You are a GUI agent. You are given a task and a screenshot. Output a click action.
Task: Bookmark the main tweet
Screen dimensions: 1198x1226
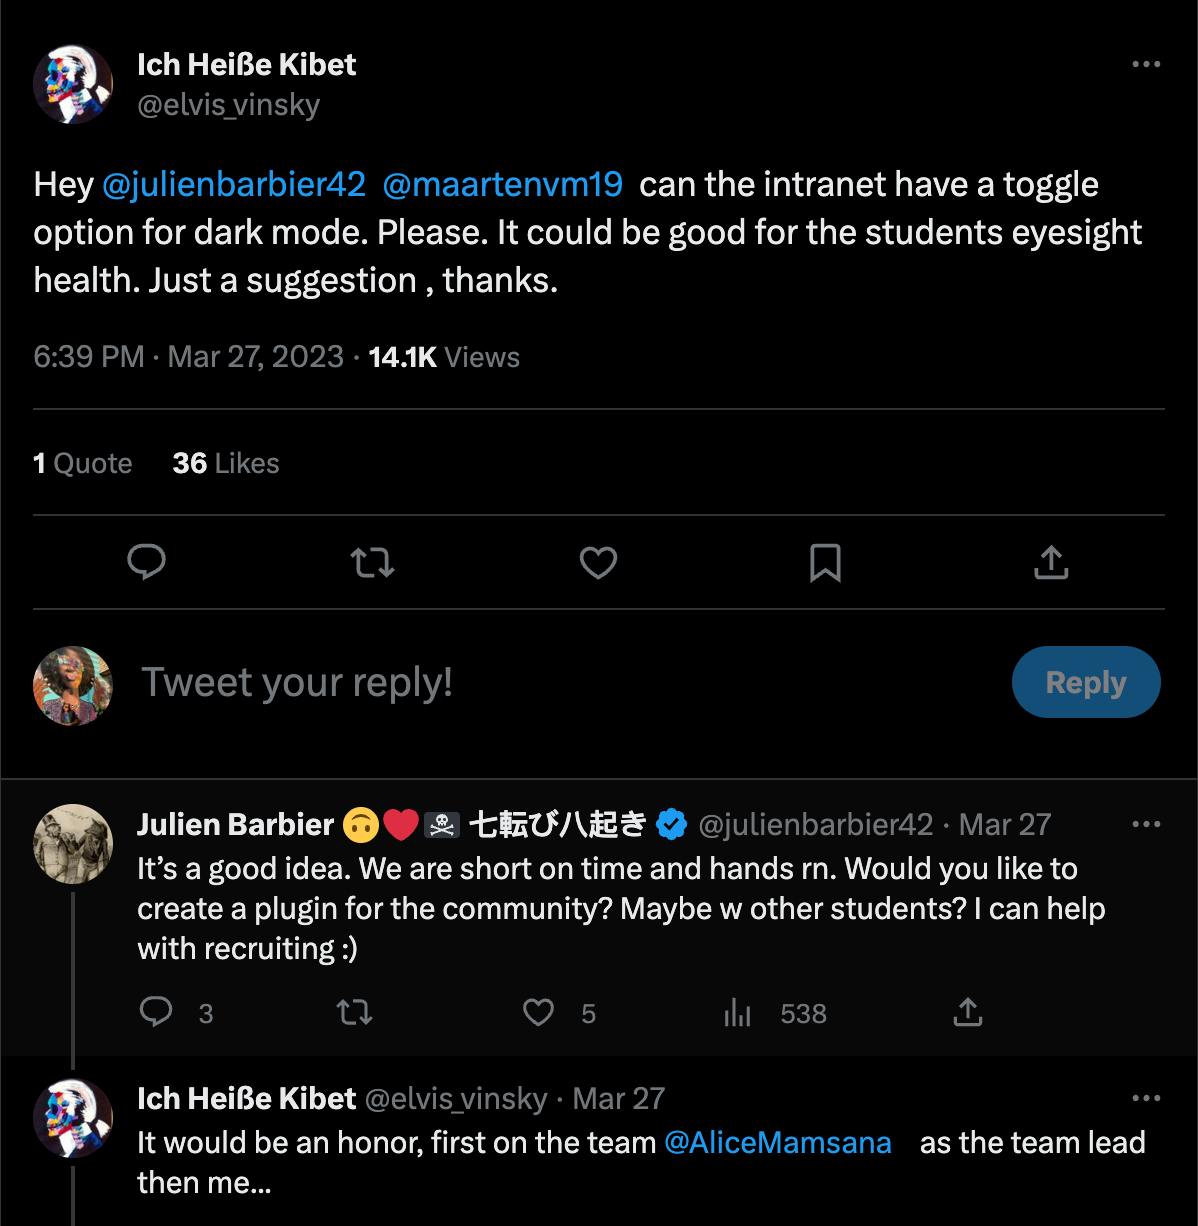[825, 563]
